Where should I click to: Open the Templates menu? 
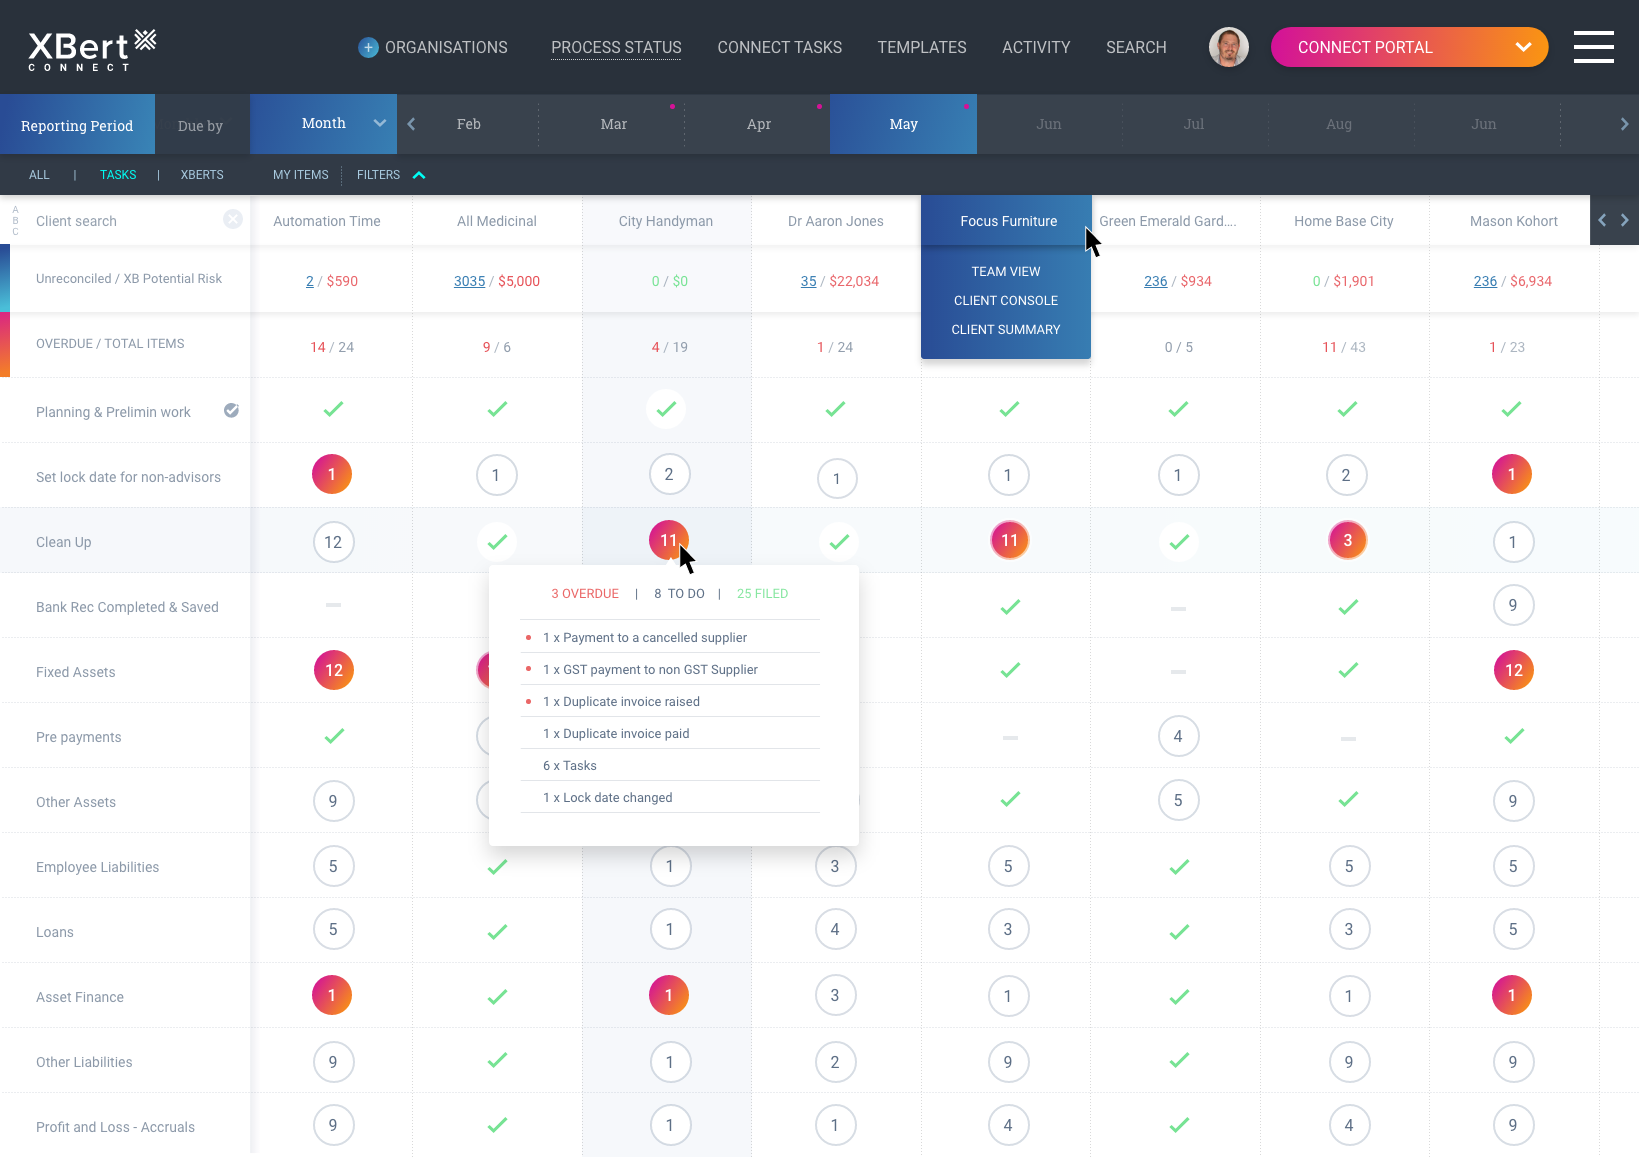pyautogui.click(x=922, y=47)
